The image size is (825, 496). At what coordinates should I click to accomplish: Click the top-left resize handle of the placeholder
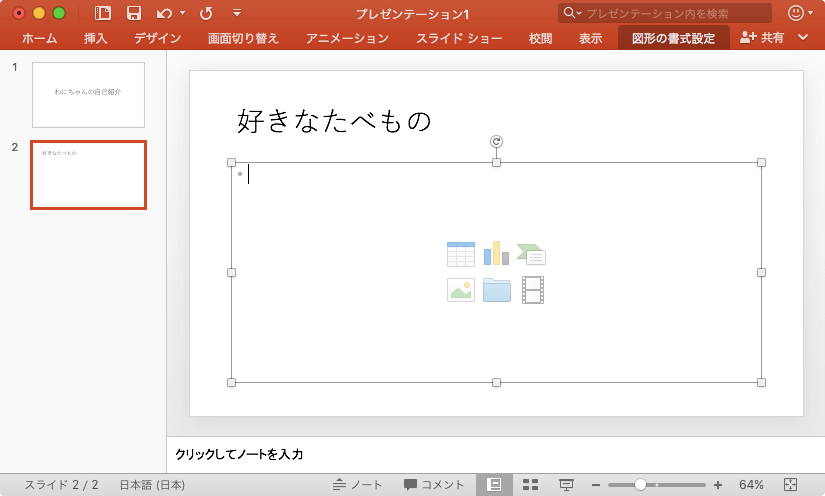[232, 163]
